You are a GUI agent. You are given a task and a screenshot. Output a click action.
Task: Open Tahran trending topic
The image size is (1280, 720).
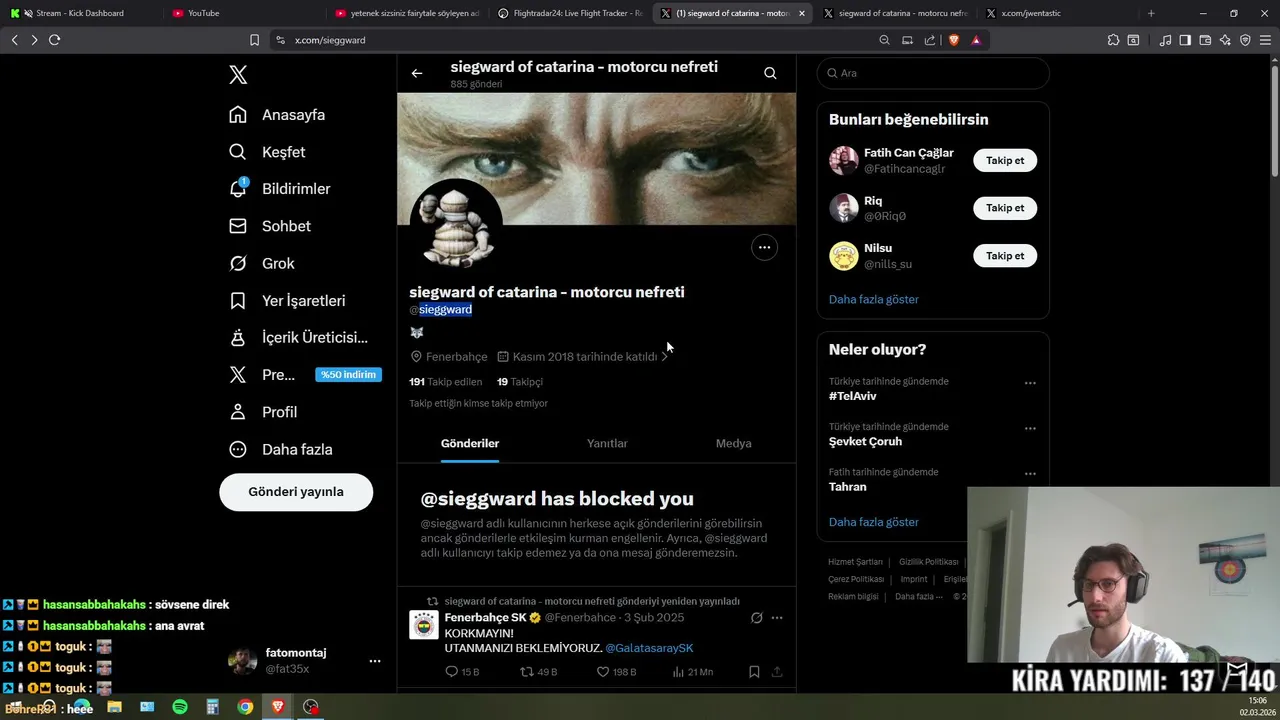tap(848, 487)
